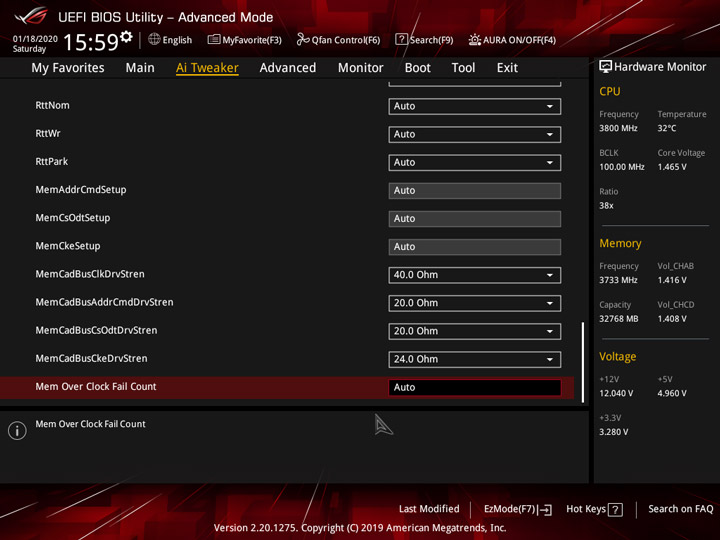This screenshot has height=540, width=720.
Task: Open the Monitor tab
Action: [360, 68]
